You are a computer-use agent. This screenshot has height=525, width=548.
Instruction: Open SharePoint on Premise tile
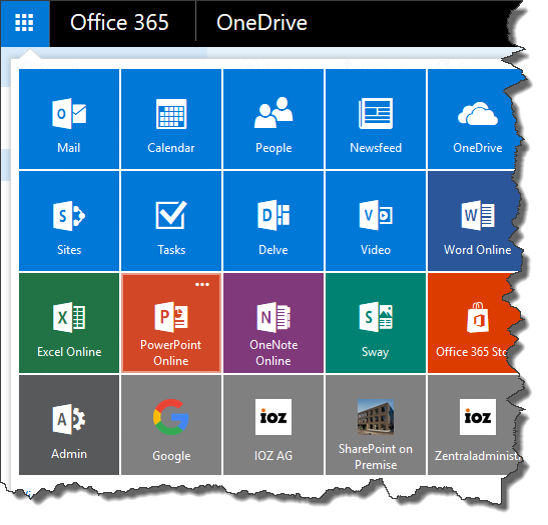pyautogui.click(x=376, y=425)
